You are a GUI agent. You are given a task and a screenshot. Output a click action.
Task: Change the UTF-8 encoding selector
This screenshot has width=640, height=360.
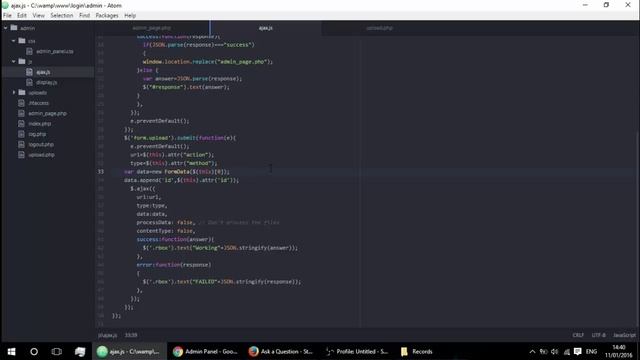(x=598, y=335)
